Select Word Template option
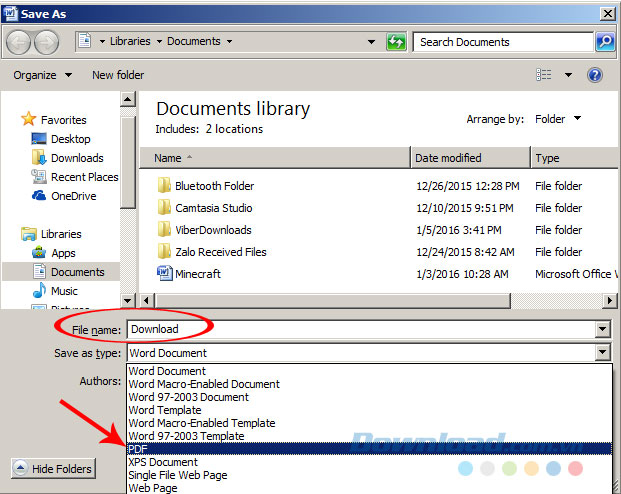Viewport: 621px width, 494px height. click(369, 410)
